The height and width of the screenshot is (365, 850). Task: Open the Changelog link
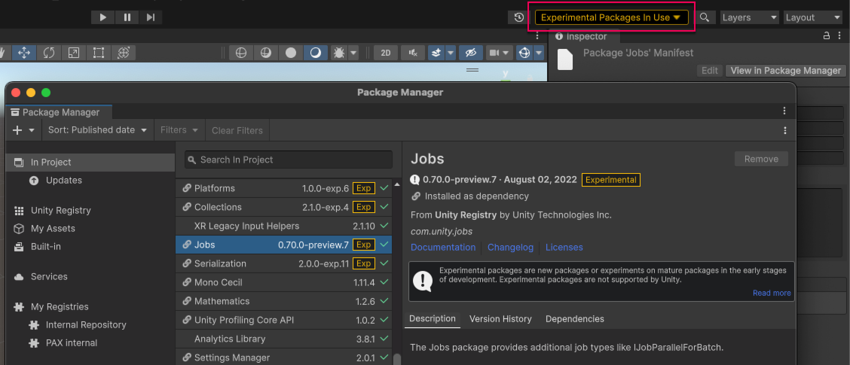tap(510, 247)
